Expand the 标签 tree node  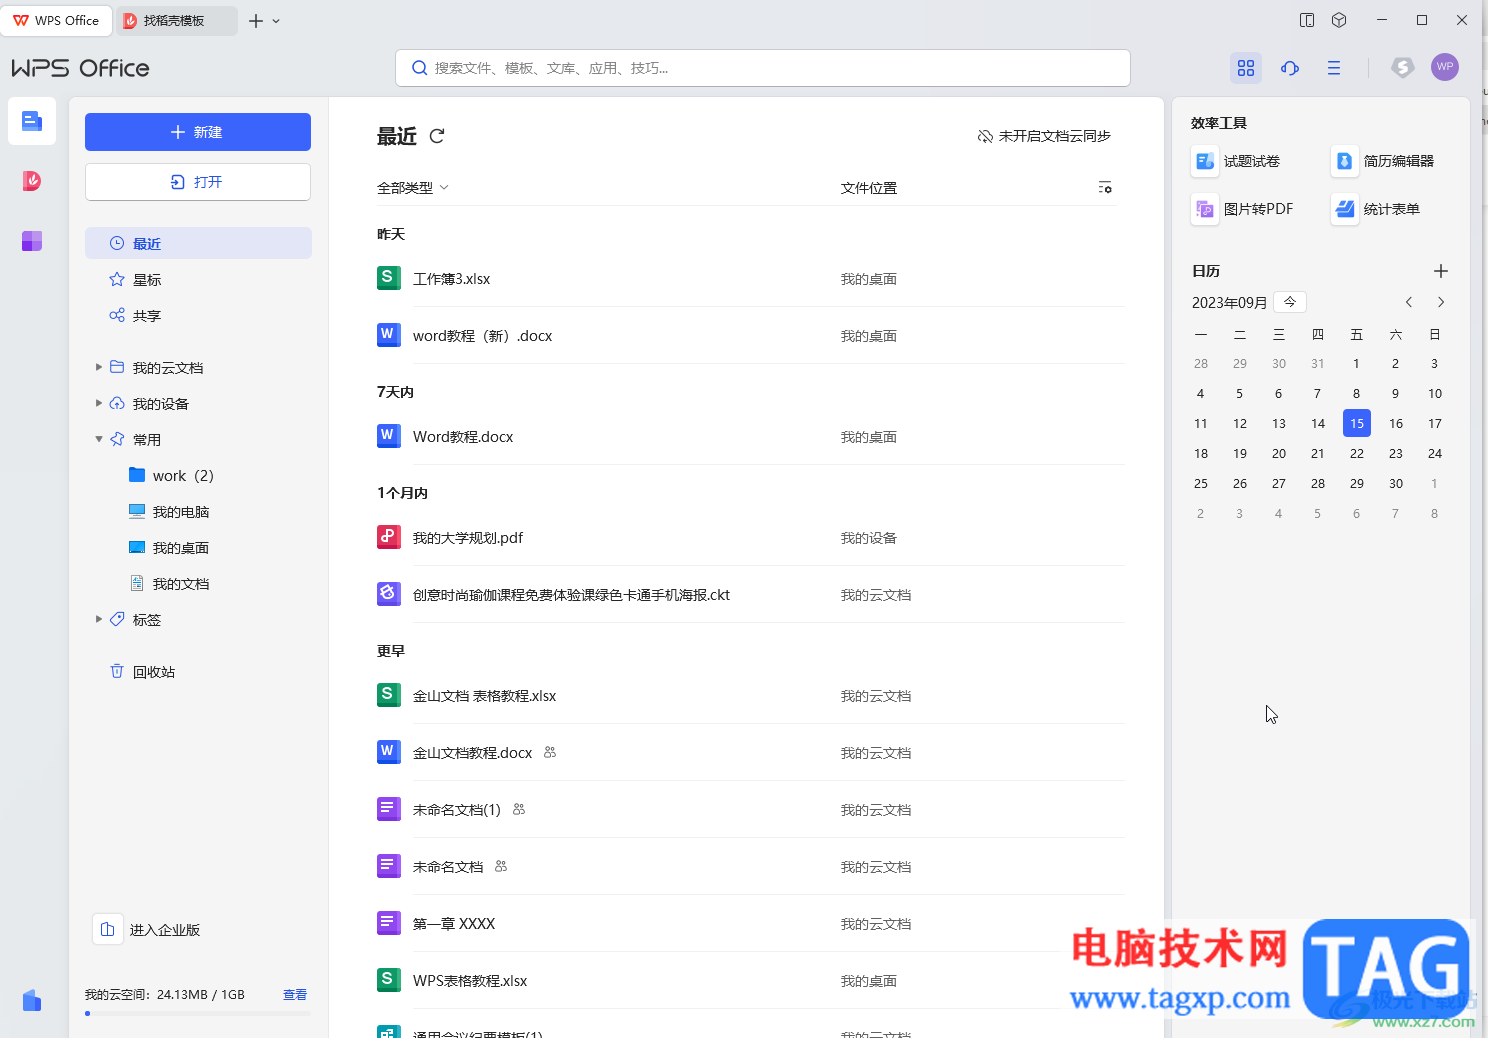[x=99, y=619]
